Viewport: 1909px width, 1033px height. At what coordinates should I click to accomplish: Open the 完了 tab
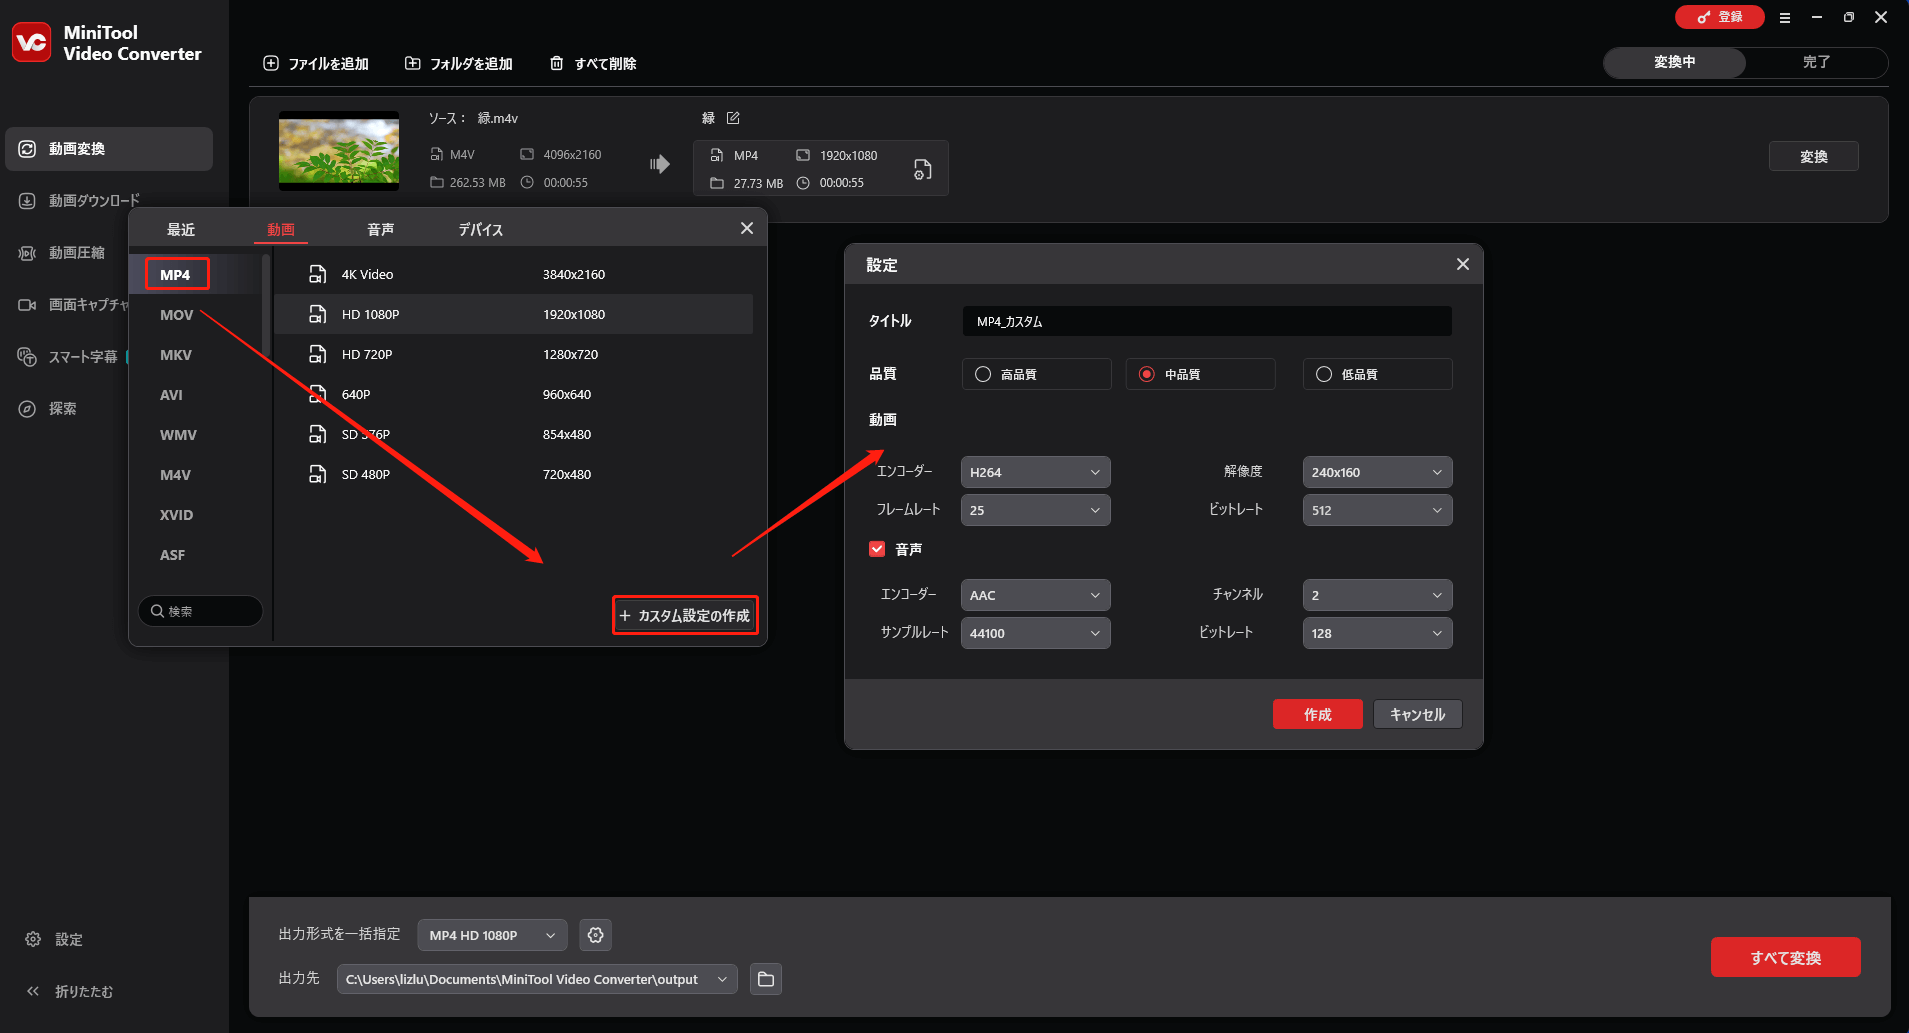[1817, 62]
